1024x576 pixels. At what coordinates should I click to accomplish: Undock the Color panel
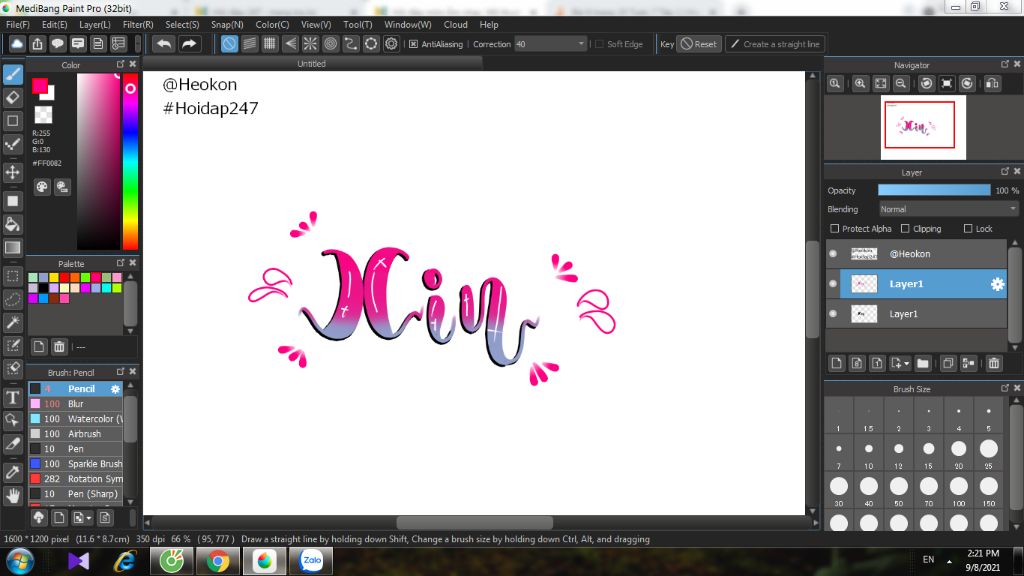coord(120,64)
